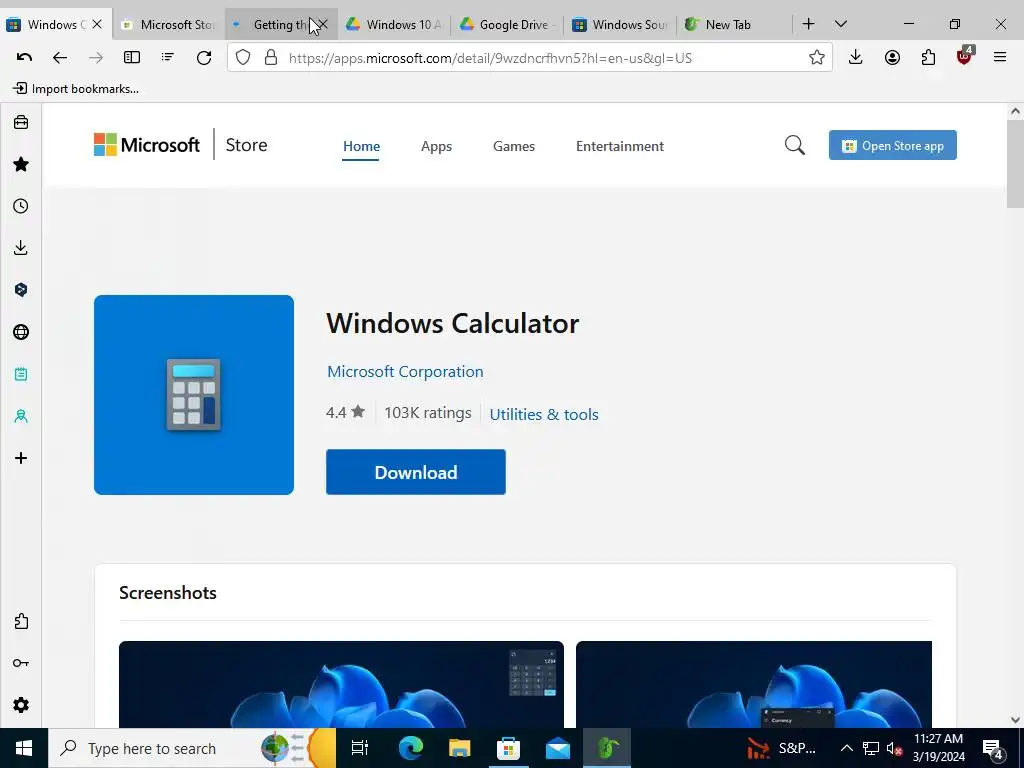Click the Download button
The width and height of the screenshot is (1024, 768).
click(415, 472)
